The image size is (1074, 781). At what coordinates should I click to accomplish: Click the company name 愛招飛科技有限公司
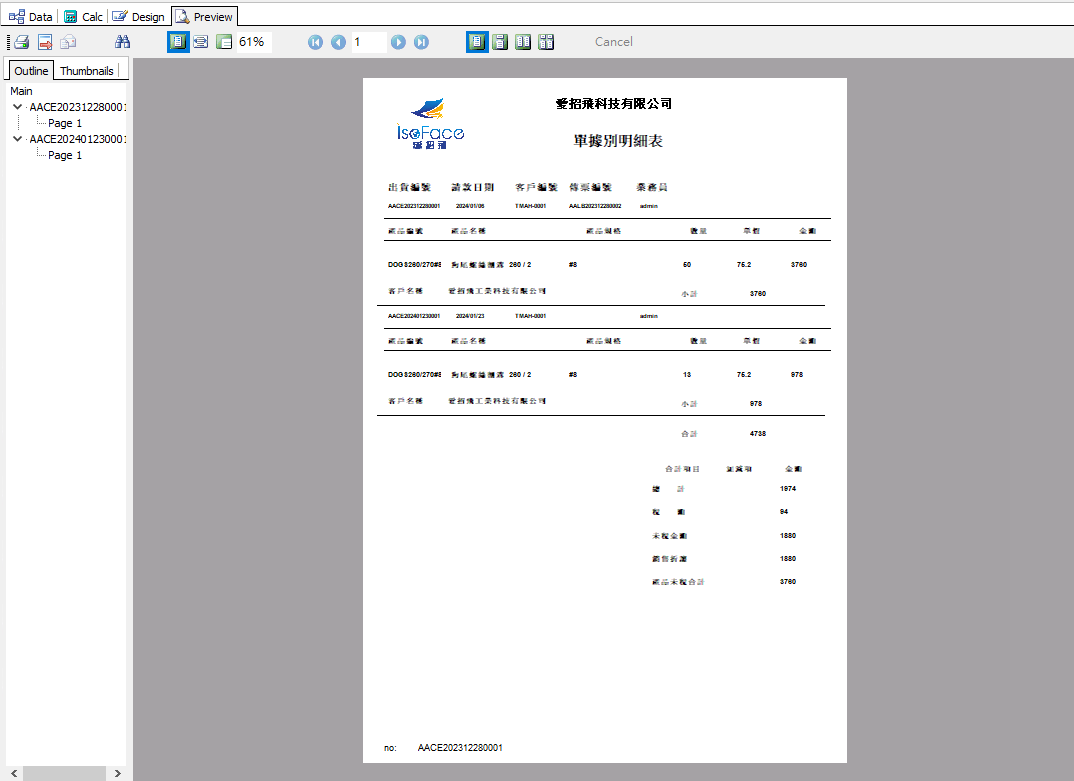point(614,103)
